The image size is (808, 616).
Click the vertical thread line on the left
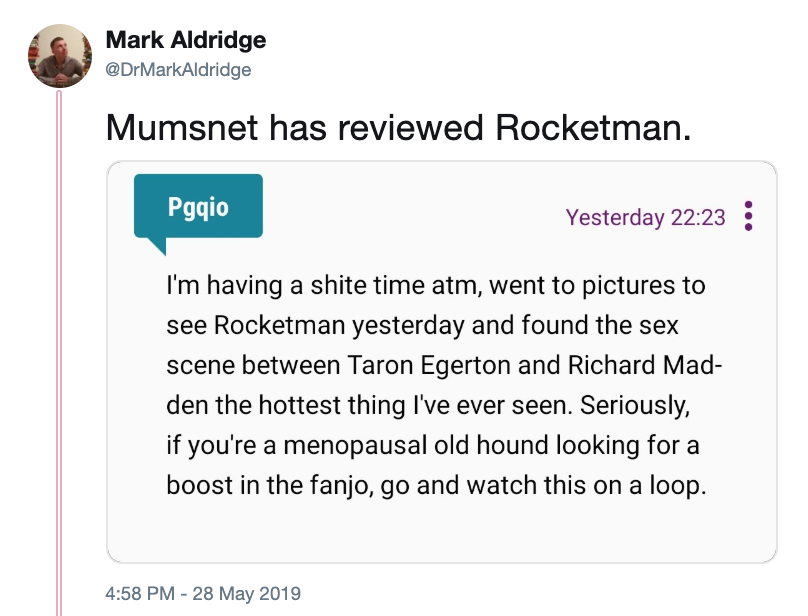pyautogui.click(x=60, y=350)
